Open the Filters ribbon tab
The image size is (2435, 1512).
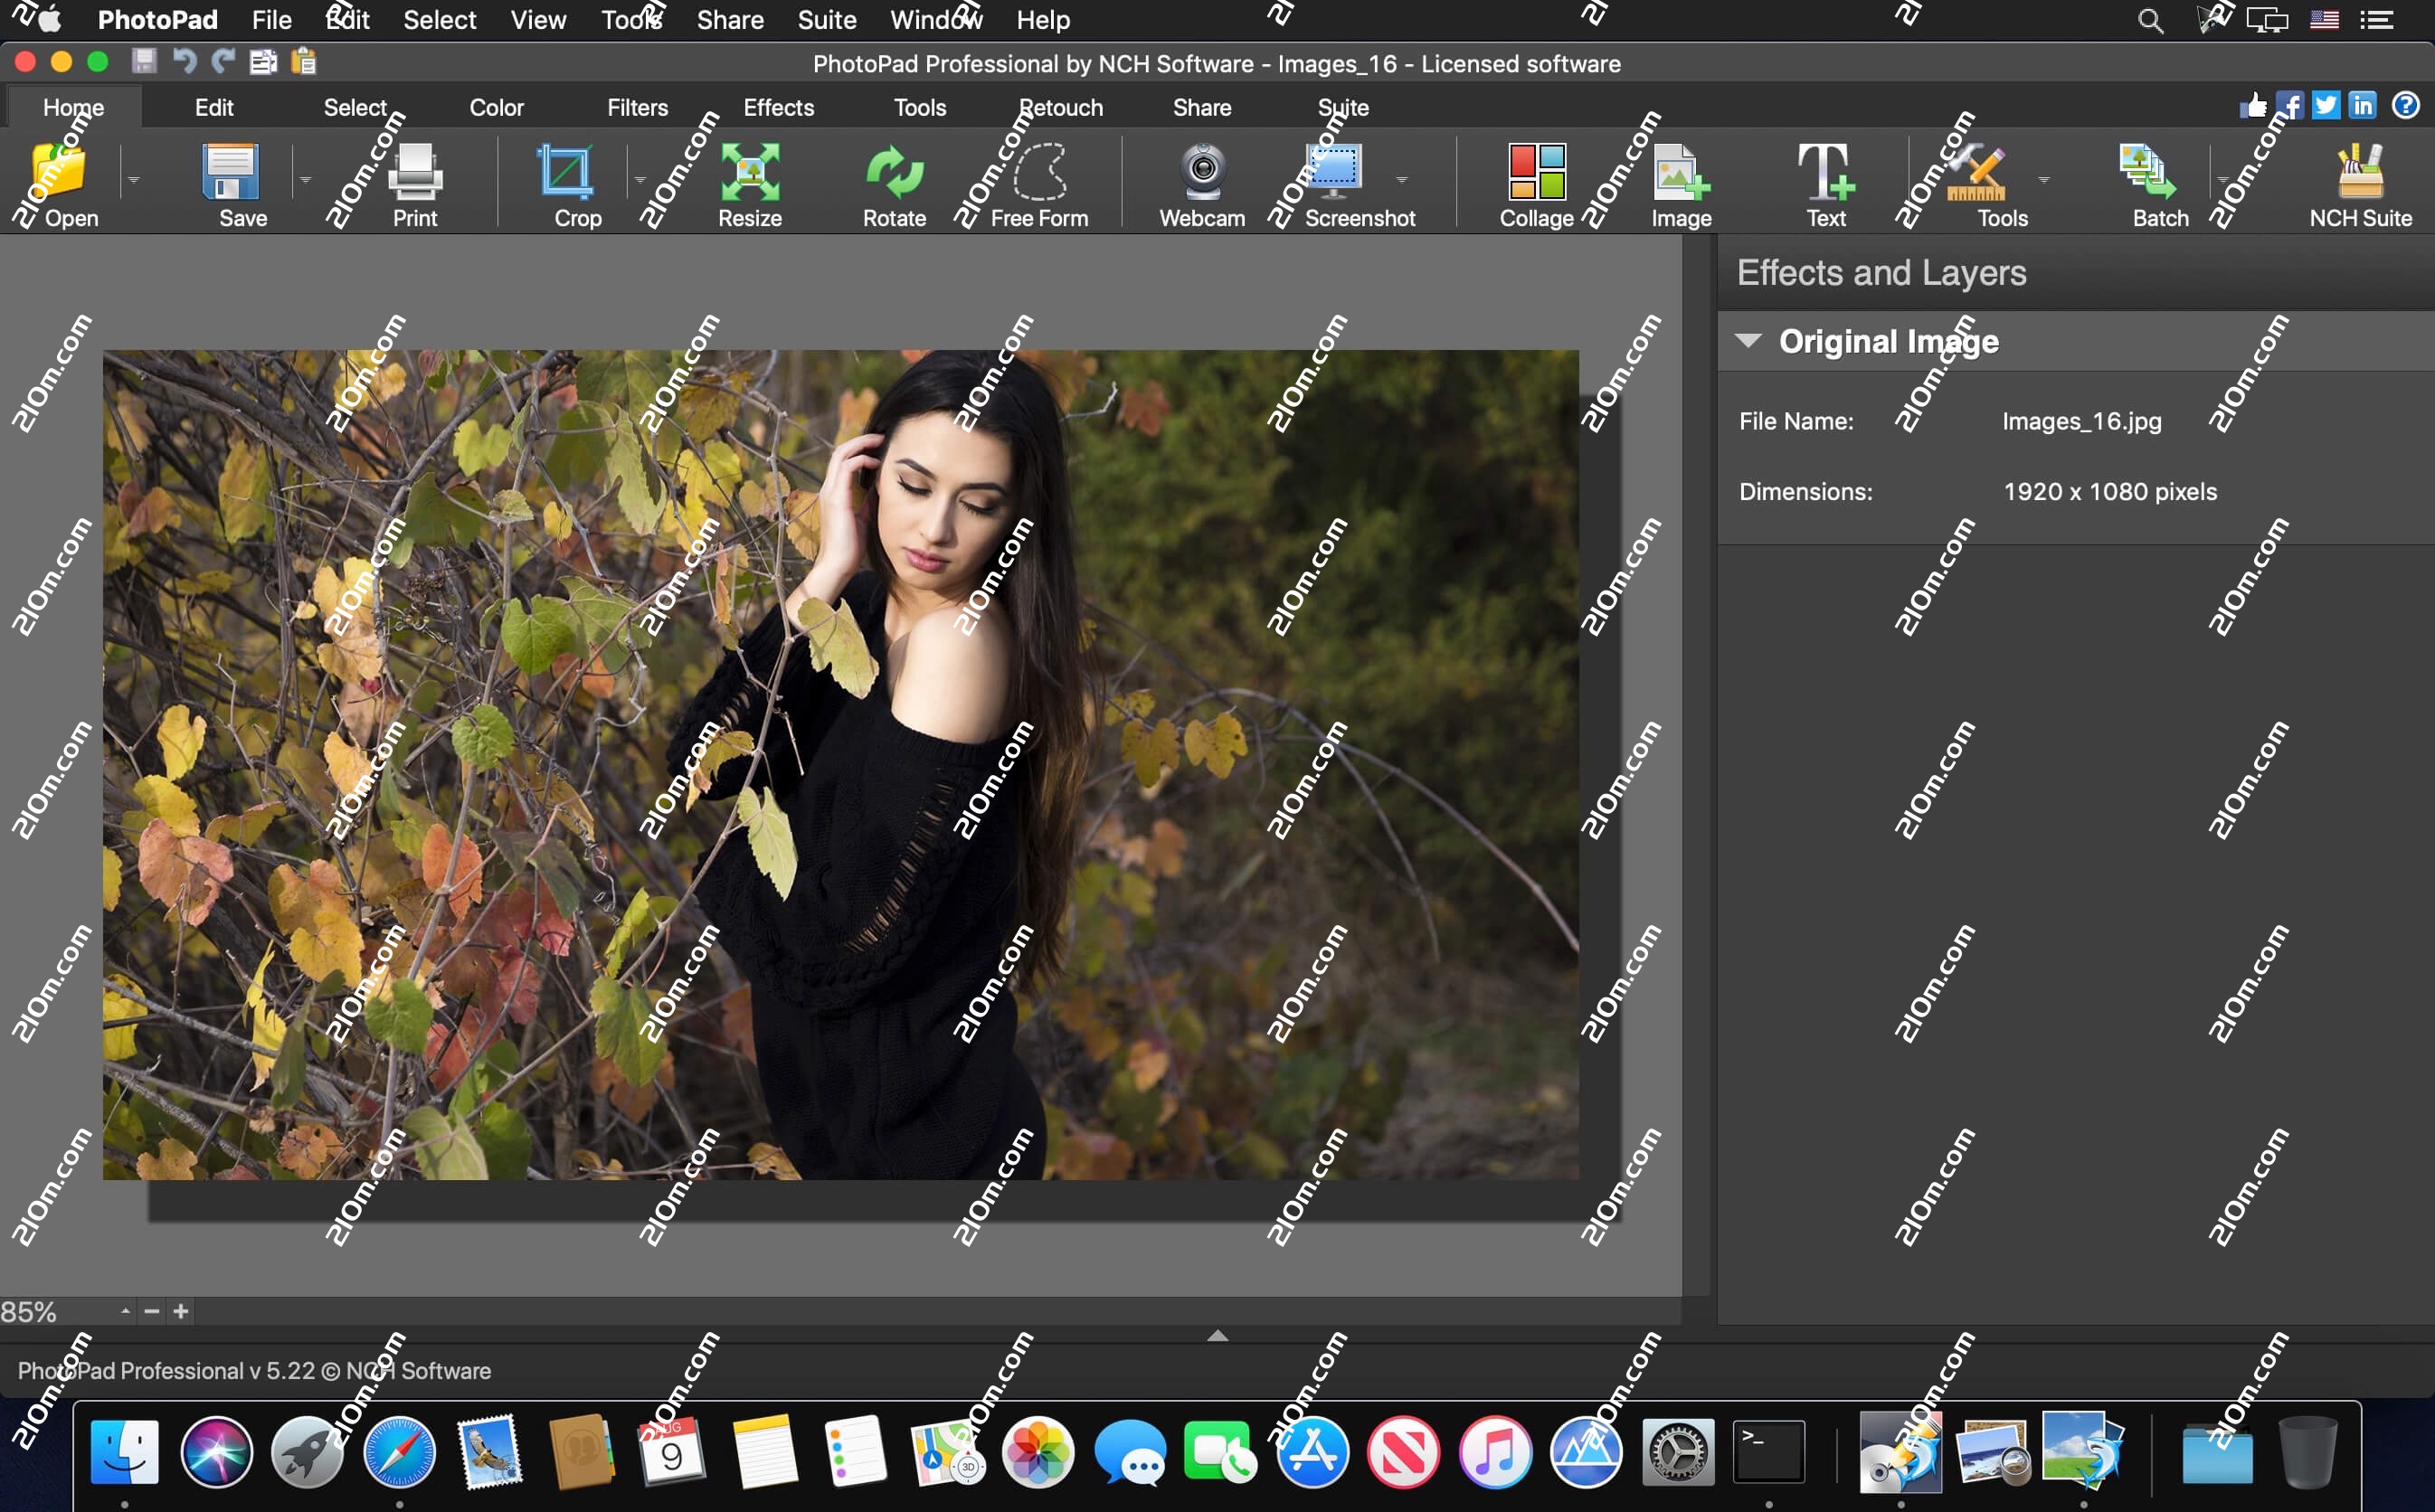point(637,107)
